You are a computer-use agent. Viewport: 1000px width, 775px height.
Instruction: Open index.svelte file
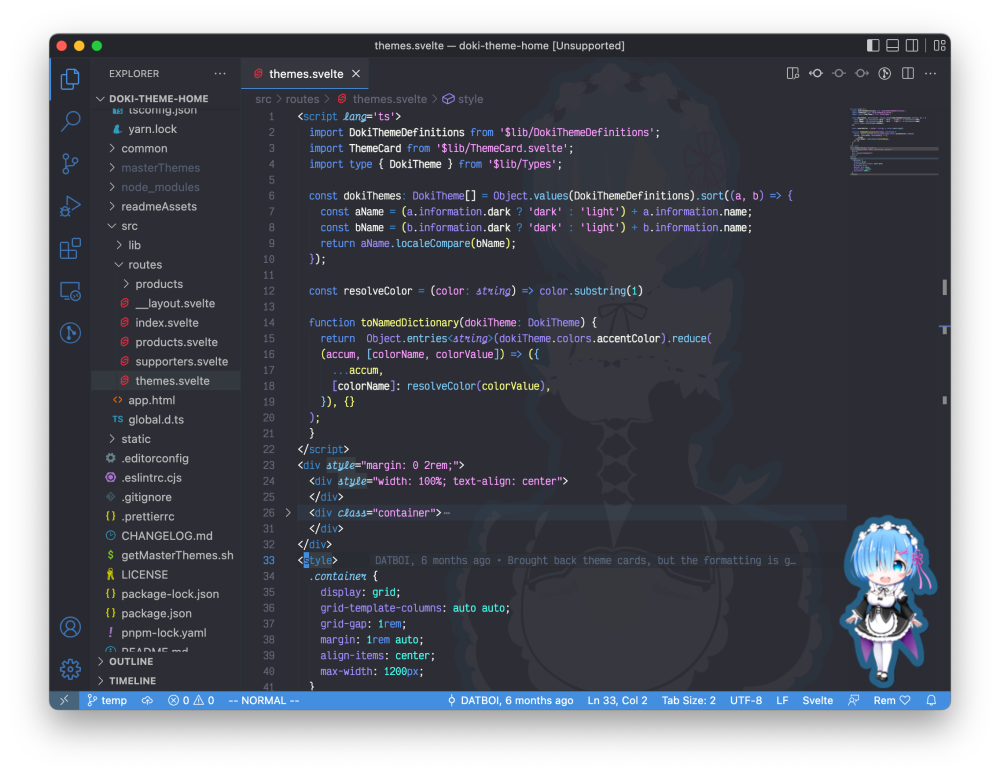(166, 323)
